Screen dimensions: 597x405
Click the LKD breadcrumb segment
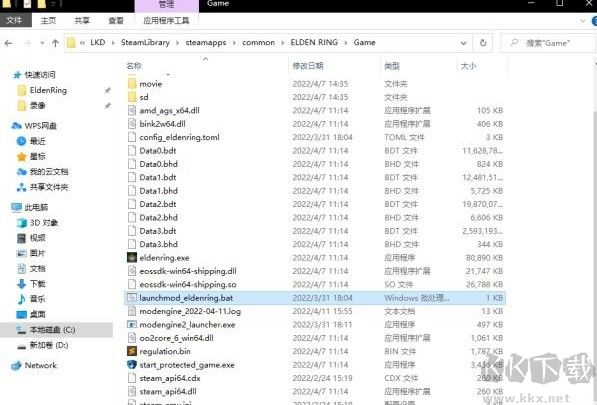97,43
